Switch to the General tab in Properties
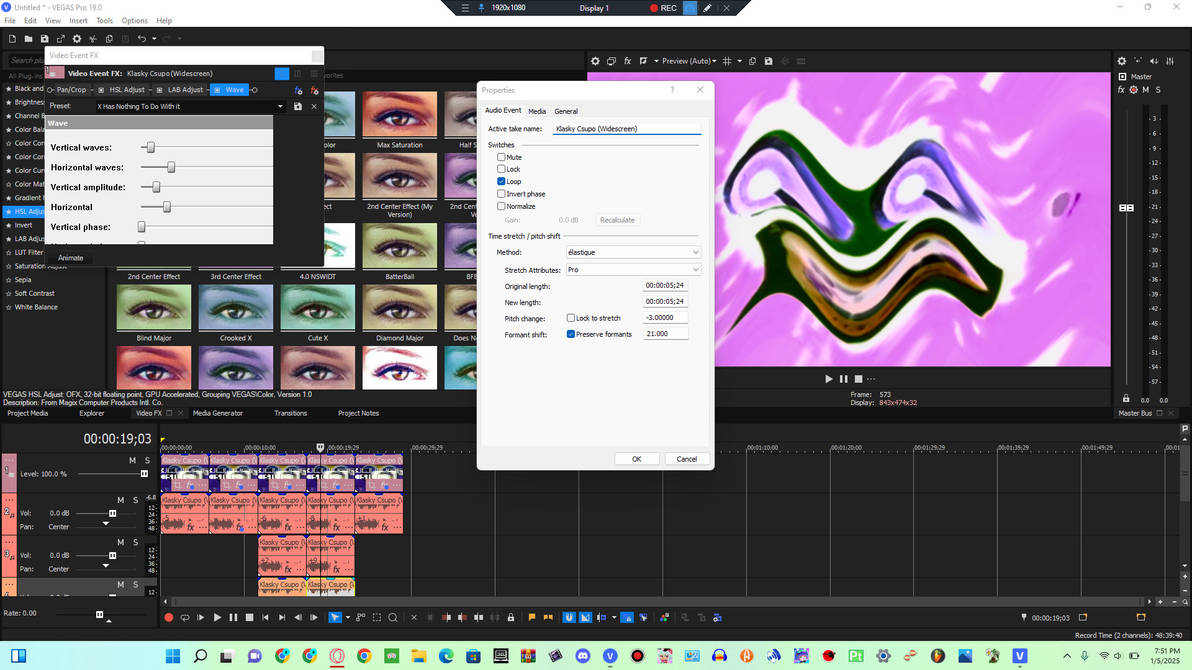Image resolution: width=1192 pixels, height=670 pixels. tap(566, 111)
